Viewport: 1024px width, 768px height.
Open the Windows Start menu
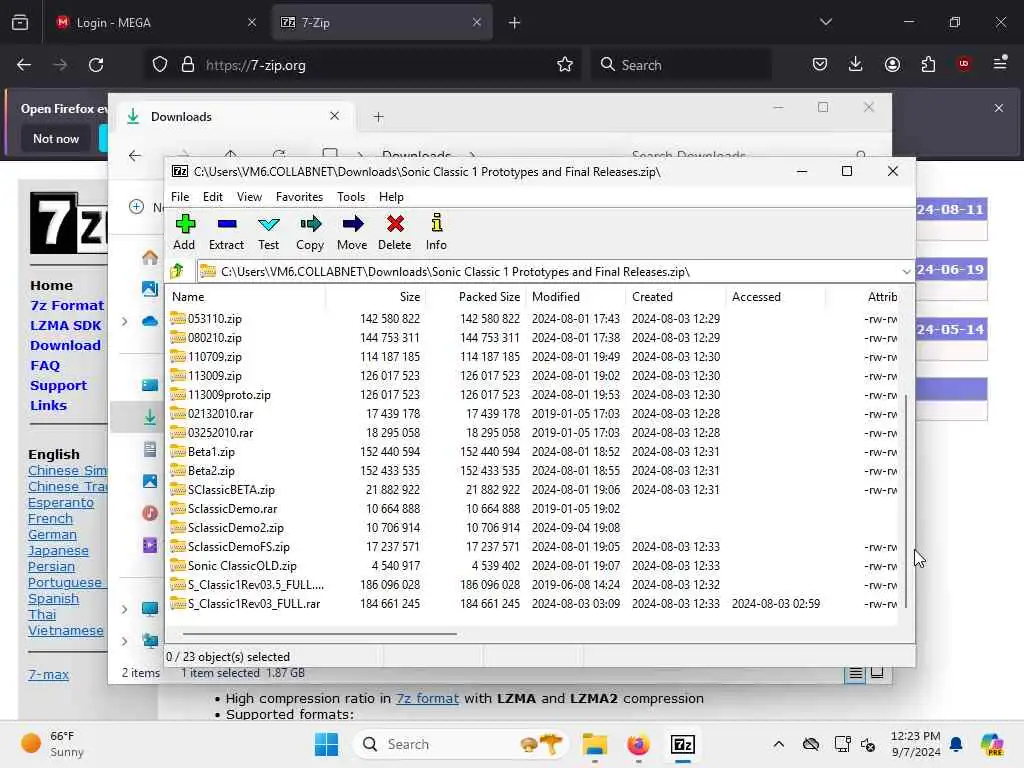tap(327, 744)
